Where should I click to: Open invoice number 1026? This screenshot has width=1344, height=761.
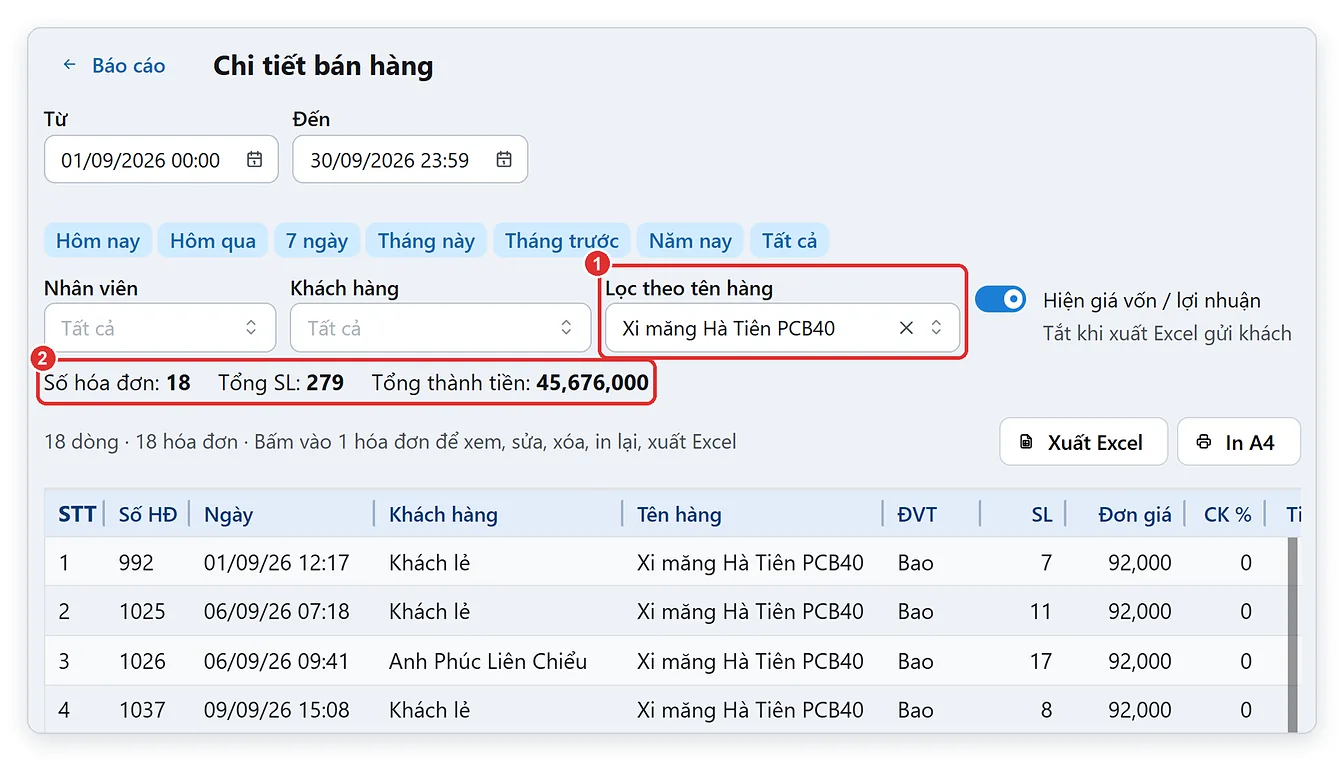coord(142,661)
